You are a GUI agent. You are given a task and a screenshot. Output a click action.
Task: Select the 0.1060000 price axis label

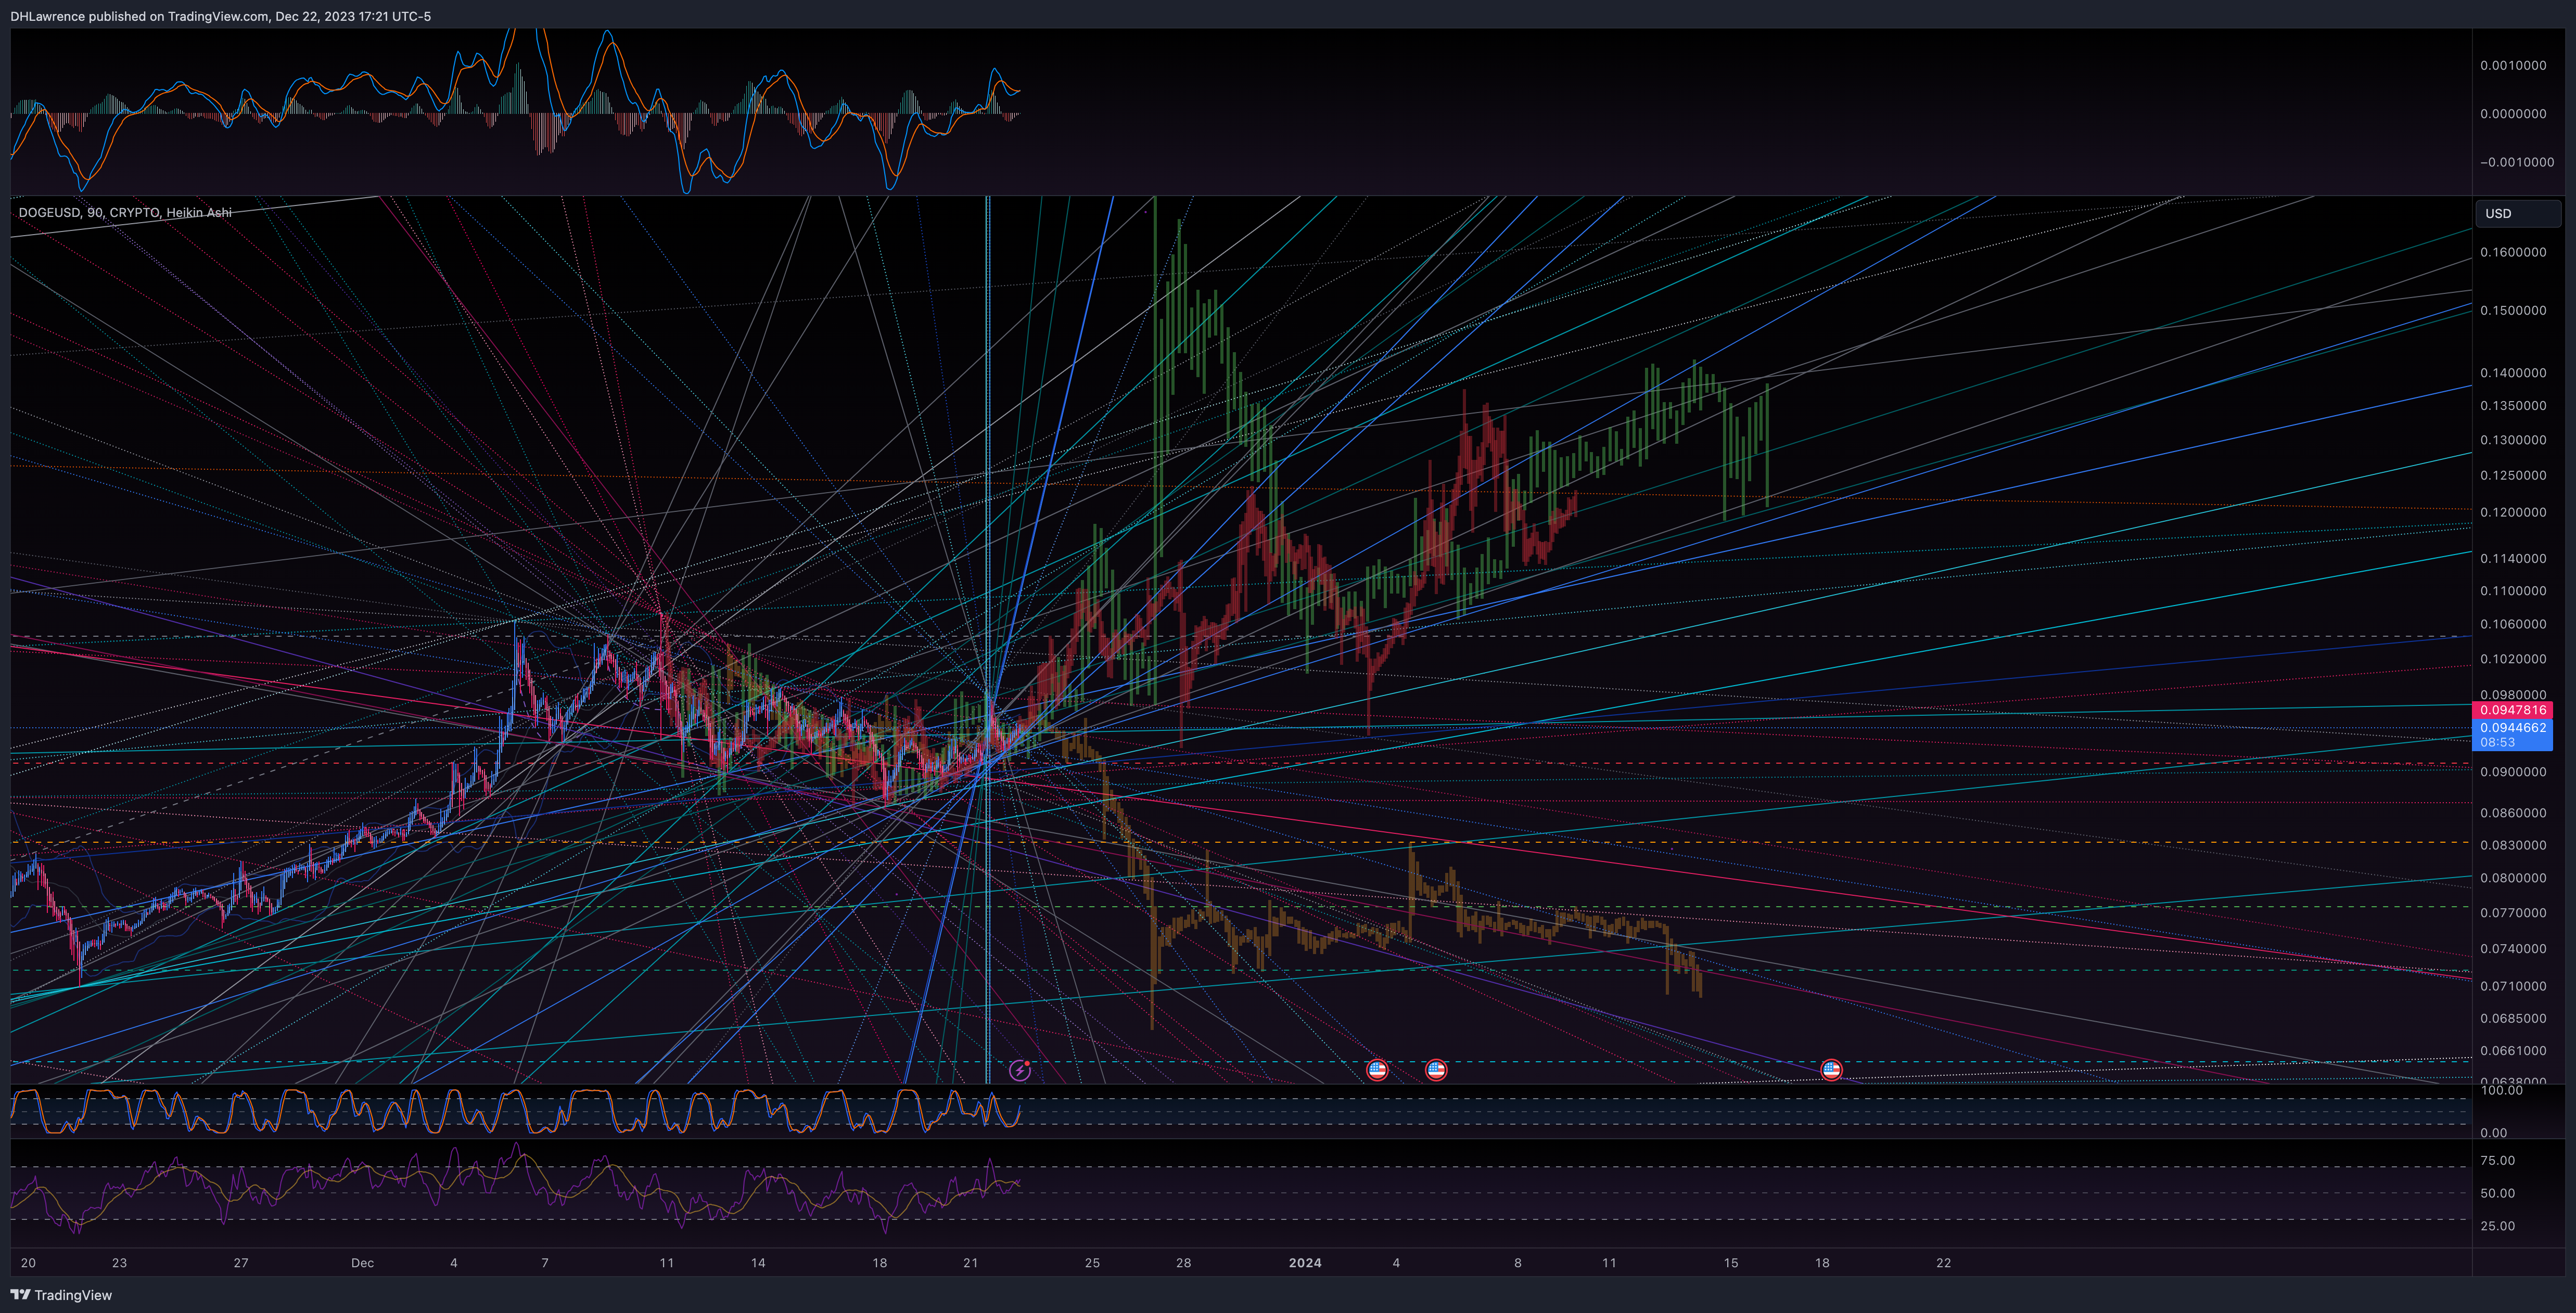click(2513, 623)
